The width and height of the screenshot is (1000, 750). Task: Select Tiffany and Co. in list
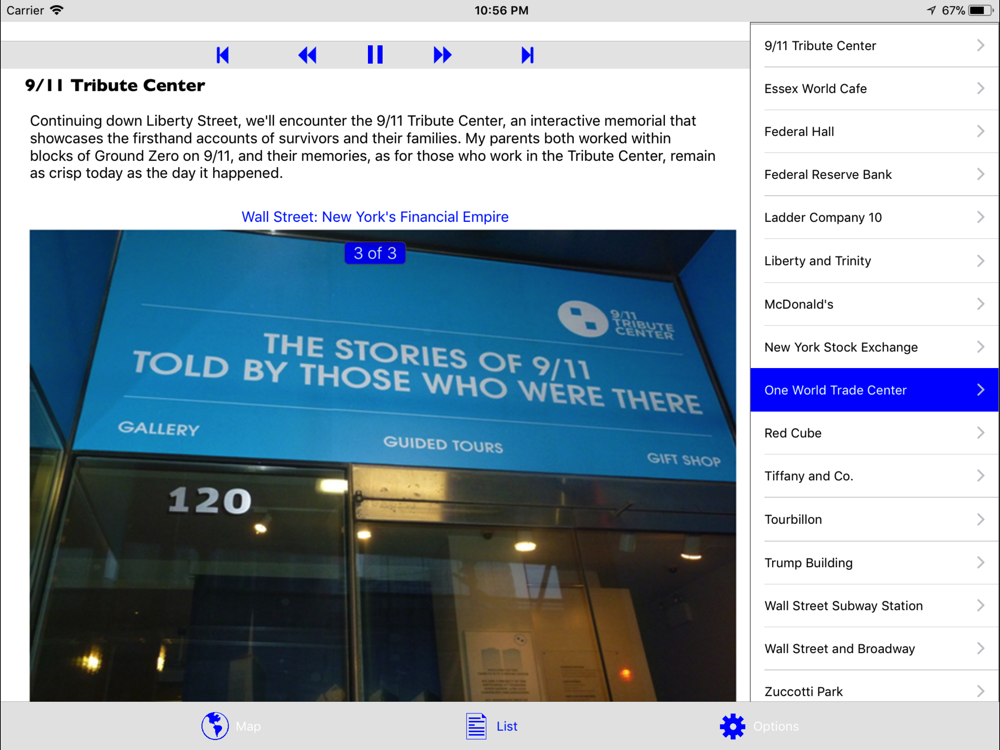pos(875,476)
